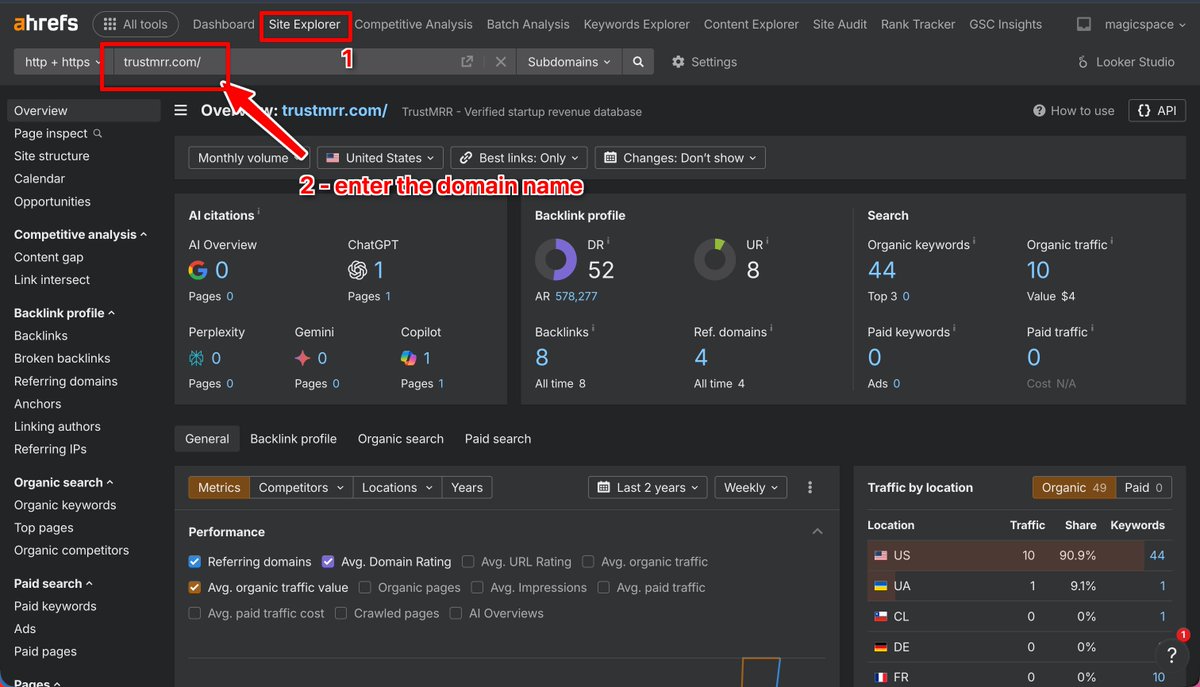
Task: Select Organic 49 in Traffic by location
Action: 1074,488
